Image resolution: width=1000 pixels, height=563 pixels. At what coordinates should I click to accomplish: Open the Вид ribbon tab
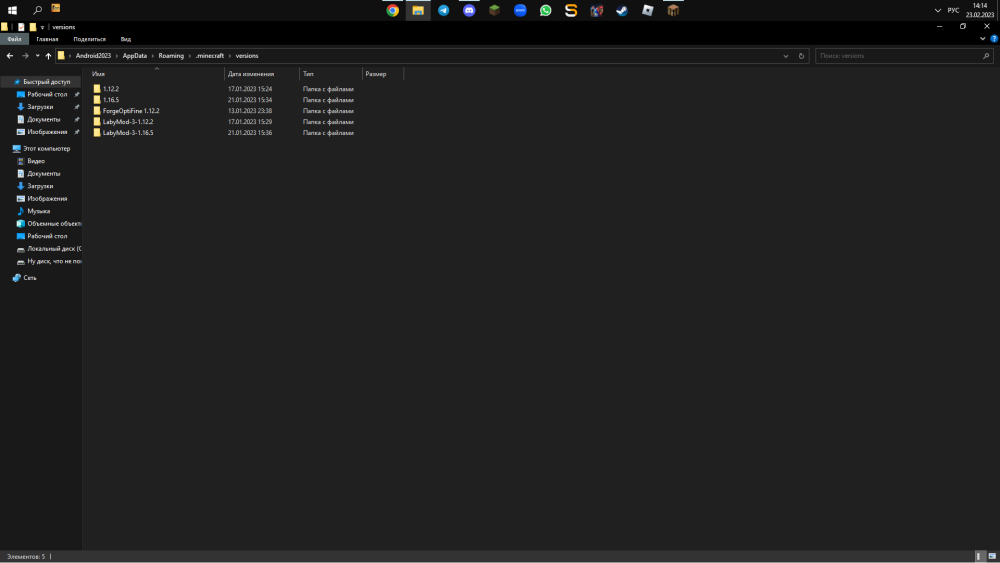coord(126,40)
